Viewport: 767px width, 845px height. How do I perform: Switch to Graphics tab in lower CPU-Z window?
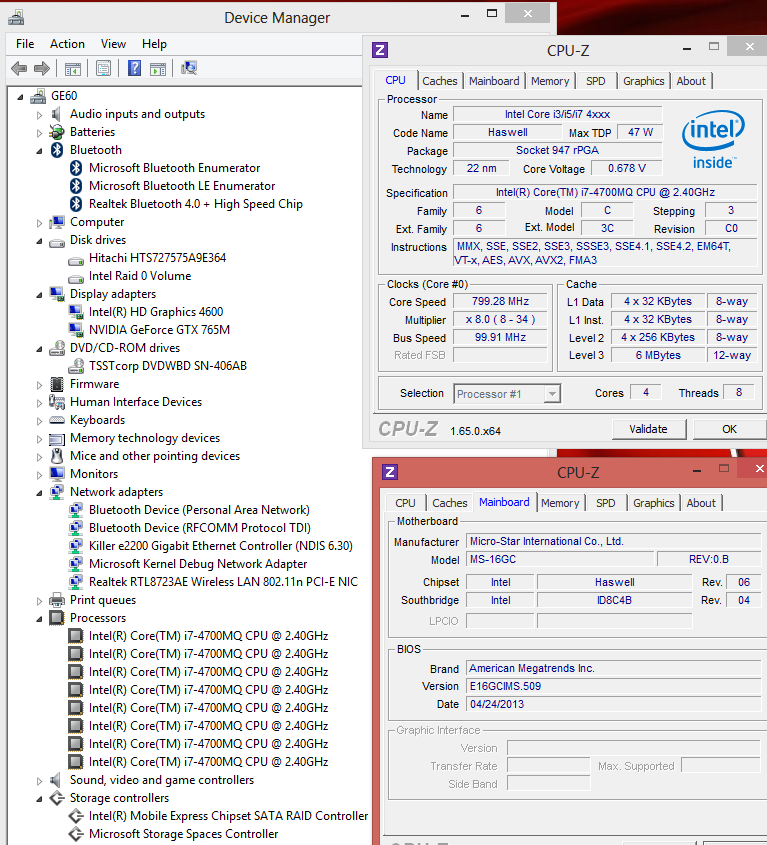coord(653,503)
